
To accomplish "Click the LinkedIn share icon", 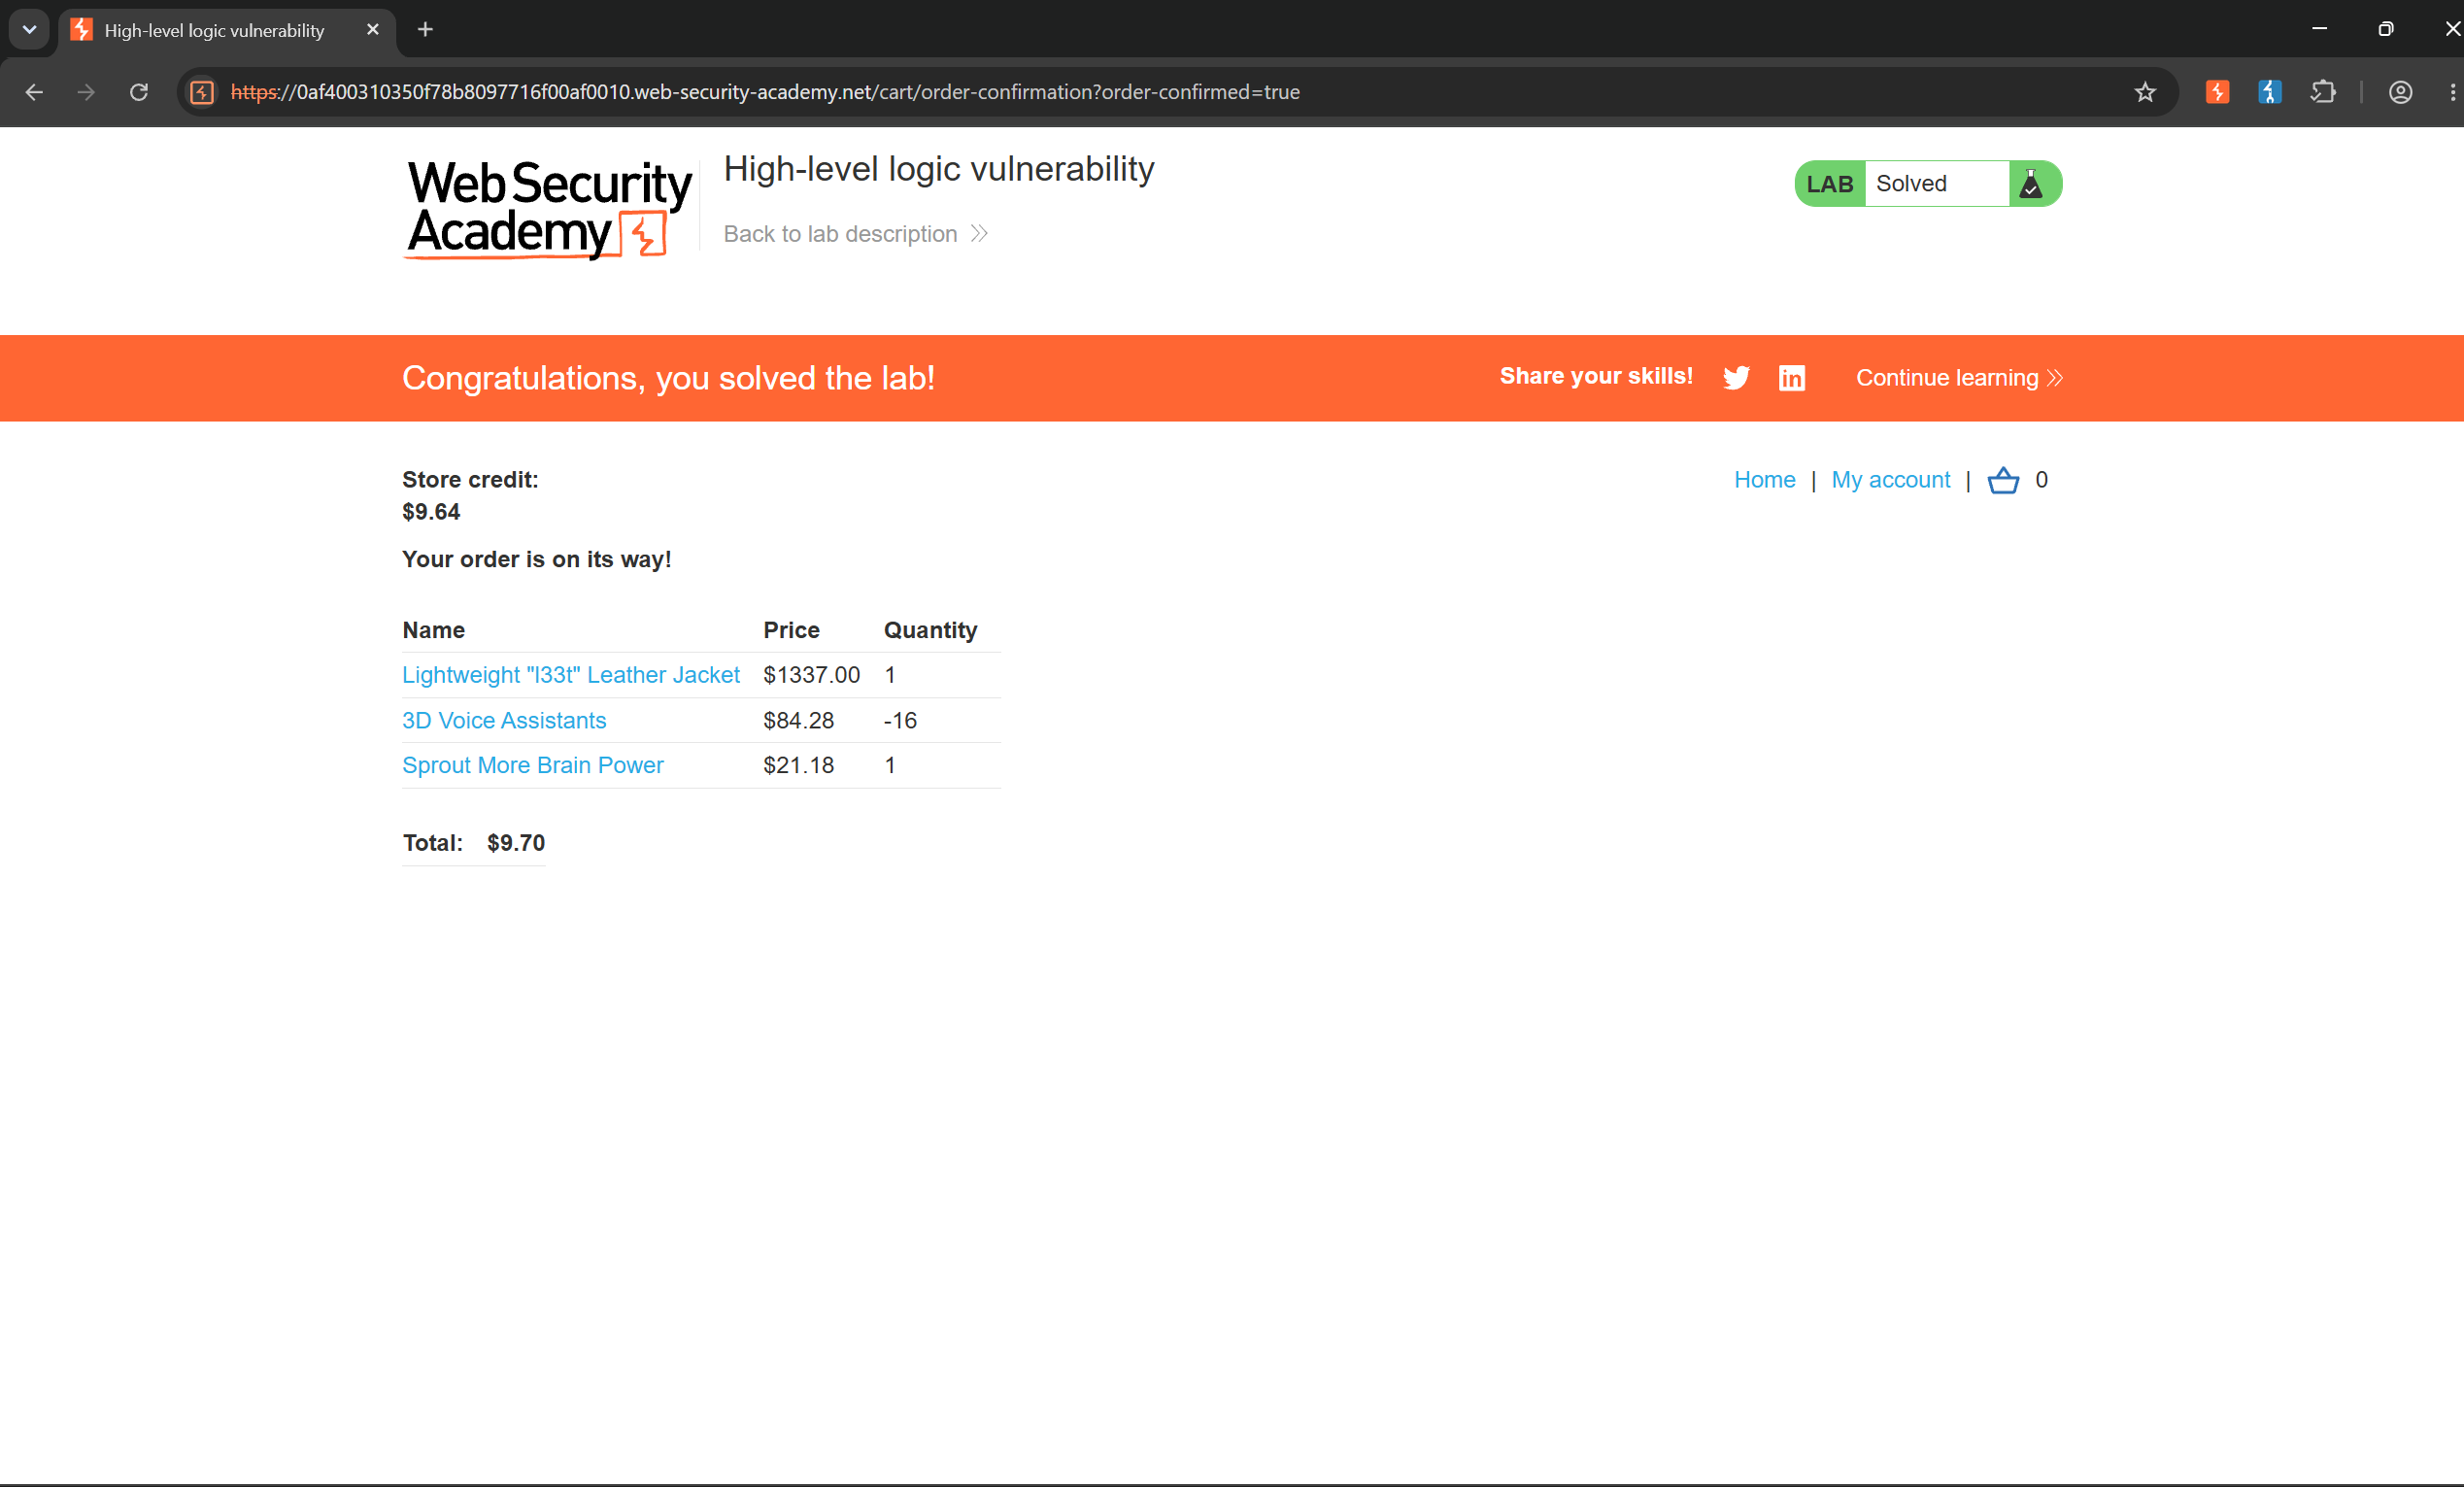I will [1791, 378].
